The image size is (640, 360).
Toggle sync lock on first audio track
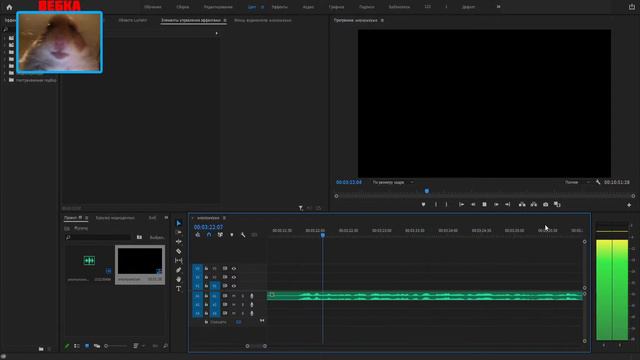click(x=225, y=296)
